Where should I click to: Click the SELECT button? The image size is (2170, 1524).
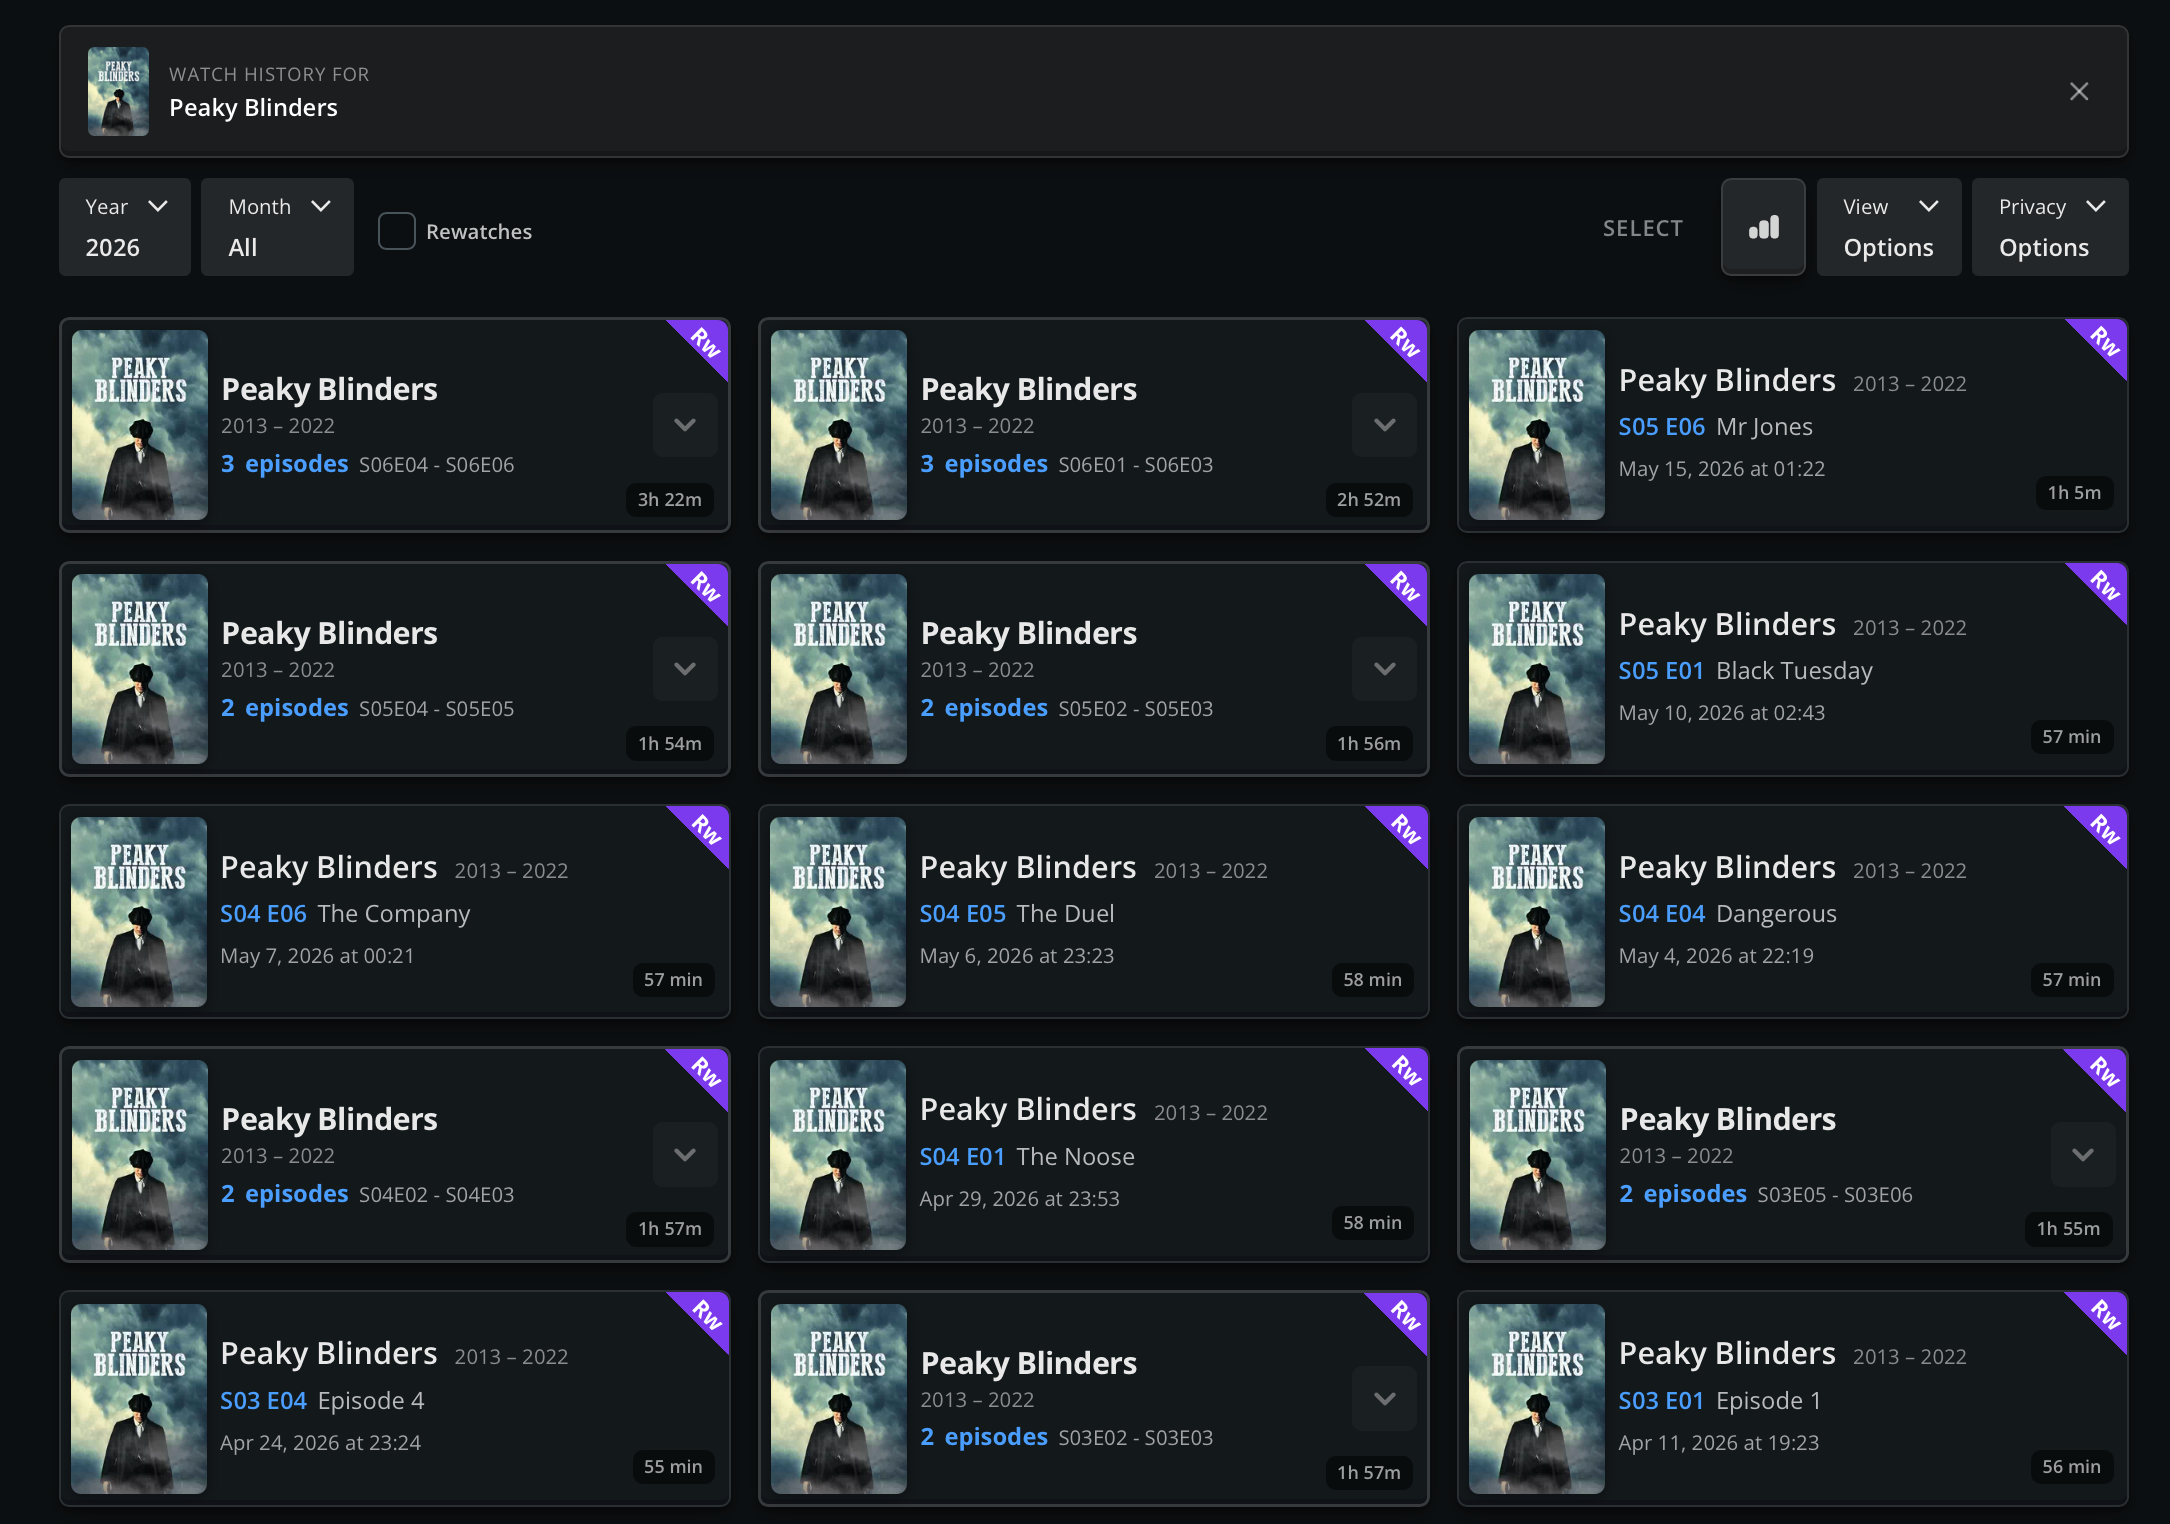pyautogui.click(x=1643, y=229)
